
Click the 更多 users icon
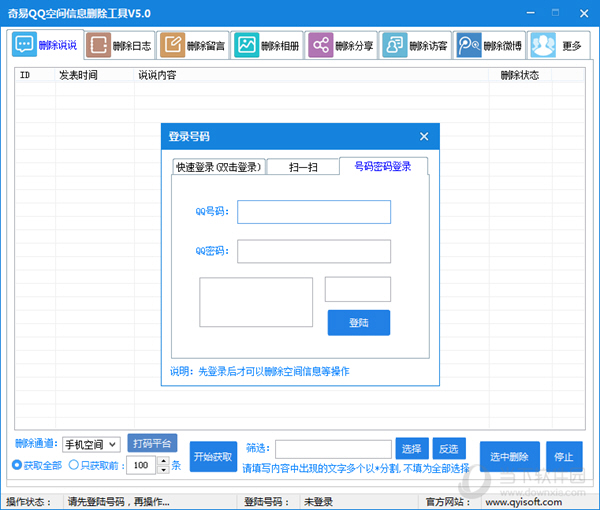click(543, 45)
